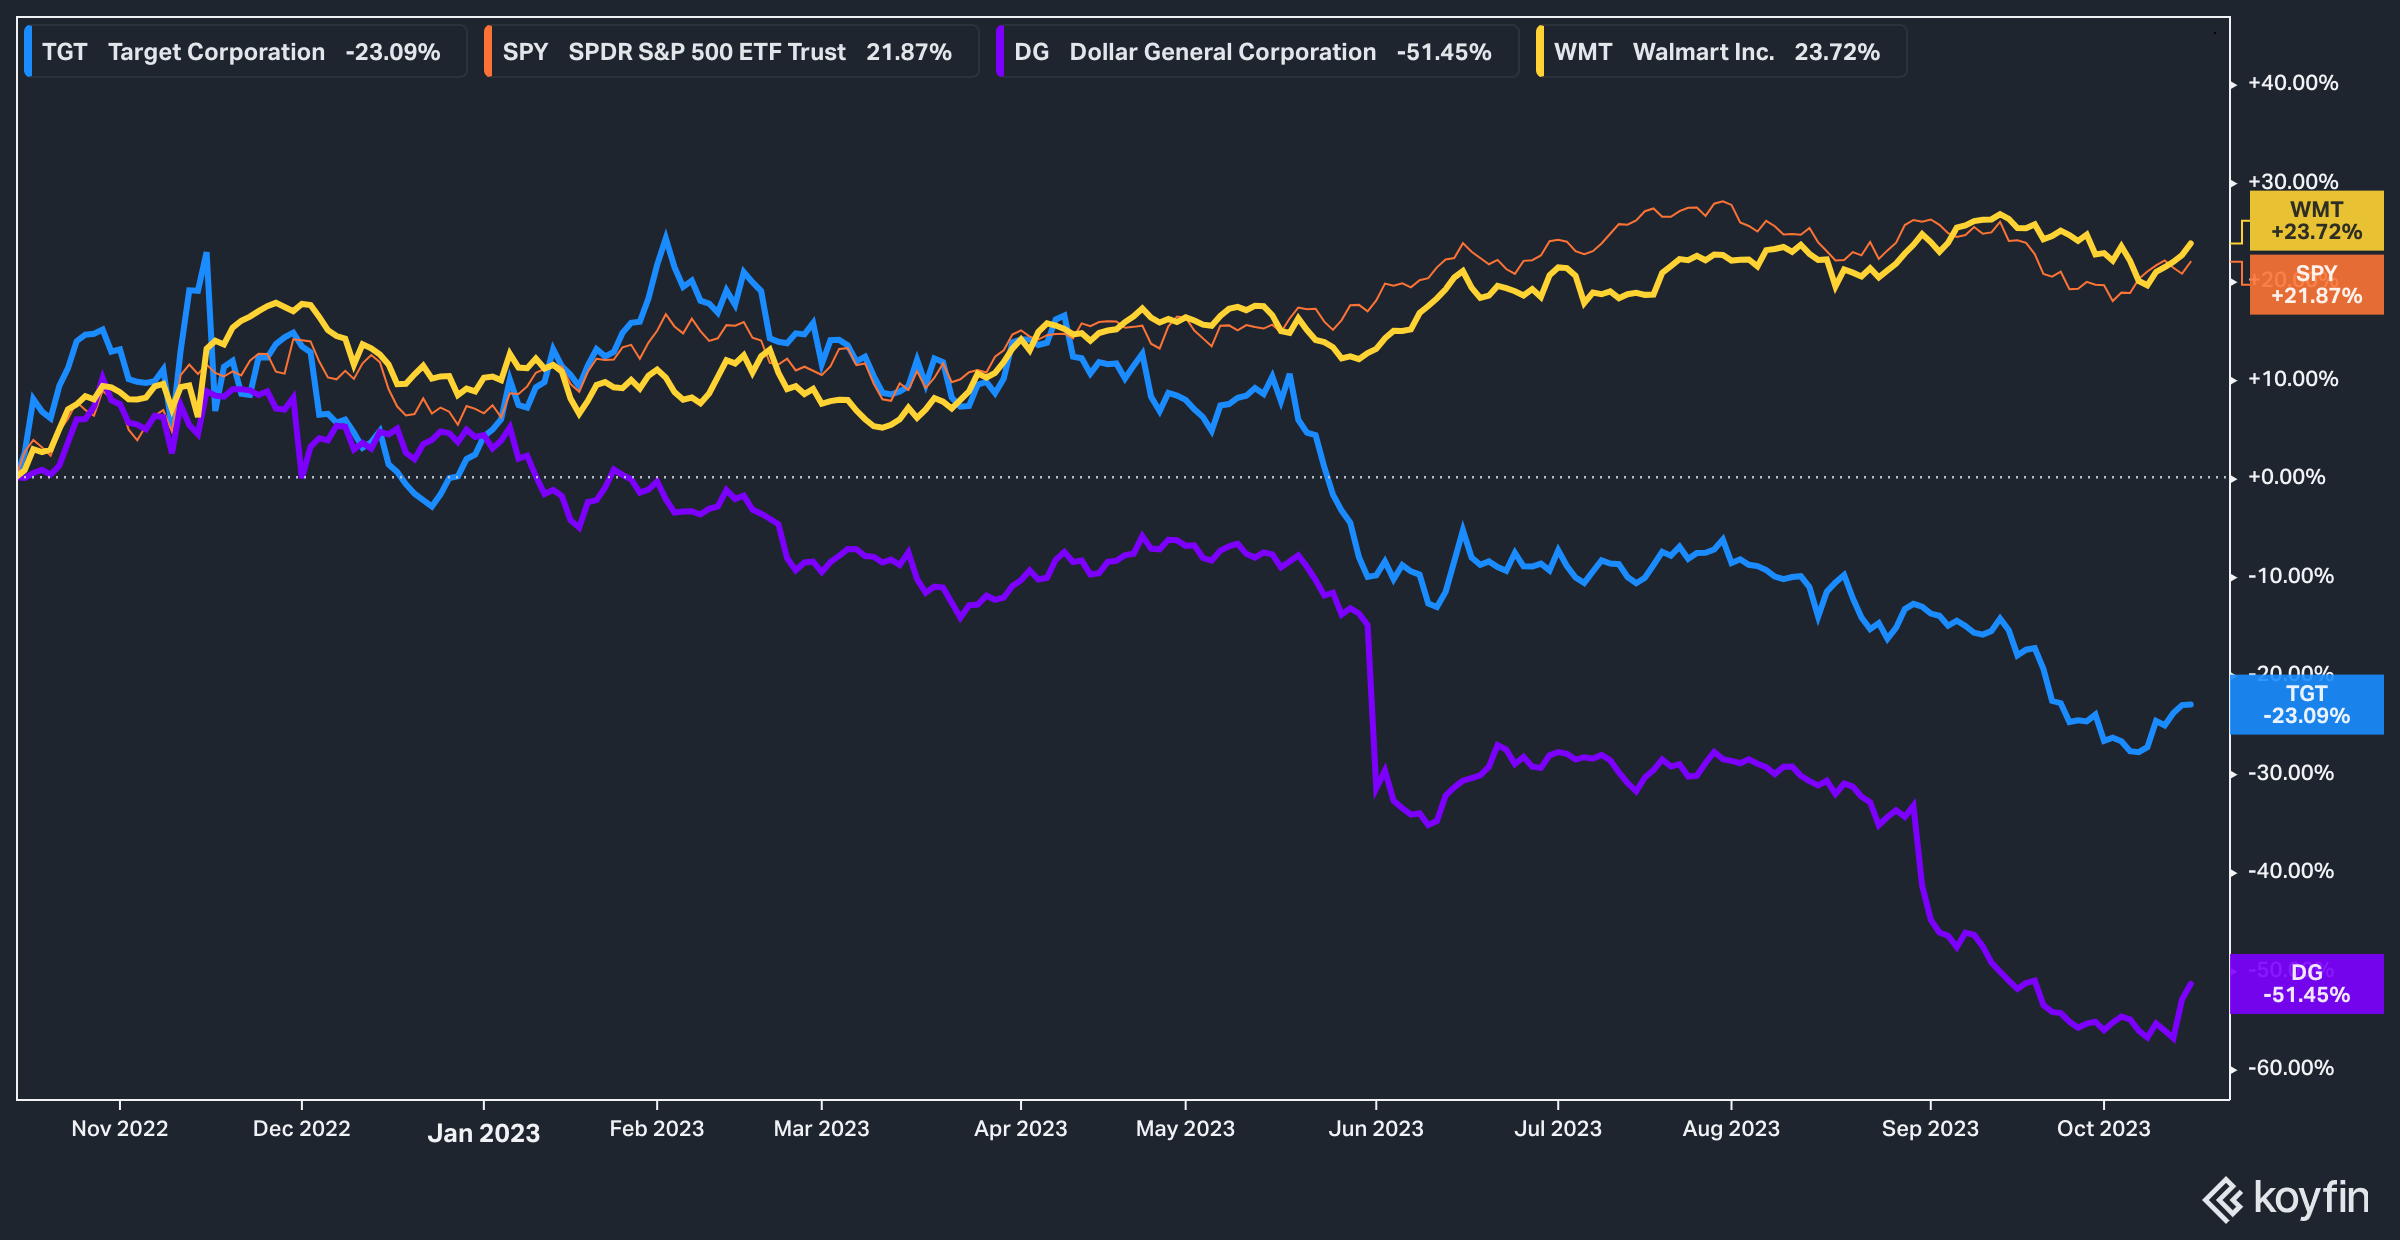Click the Jul 2023 axis label
2400x1240 pixels.
pos(1558,1129)
